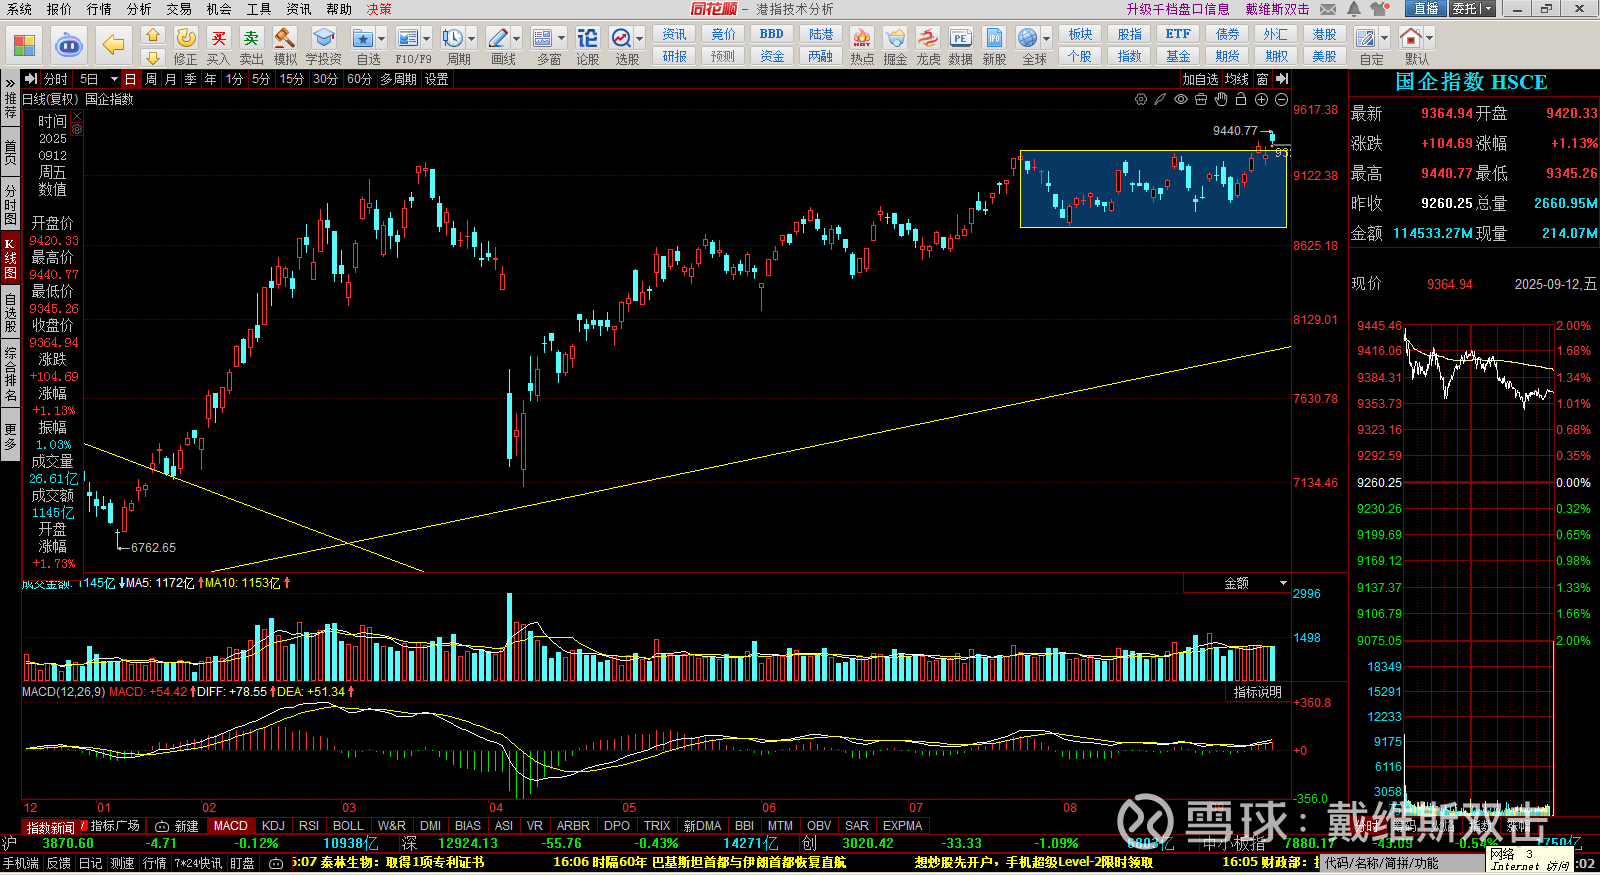The image size is (1600, 875).
Task: Click the 加自选 add-to-watchlist button
Action: (x=1200, y=79)
